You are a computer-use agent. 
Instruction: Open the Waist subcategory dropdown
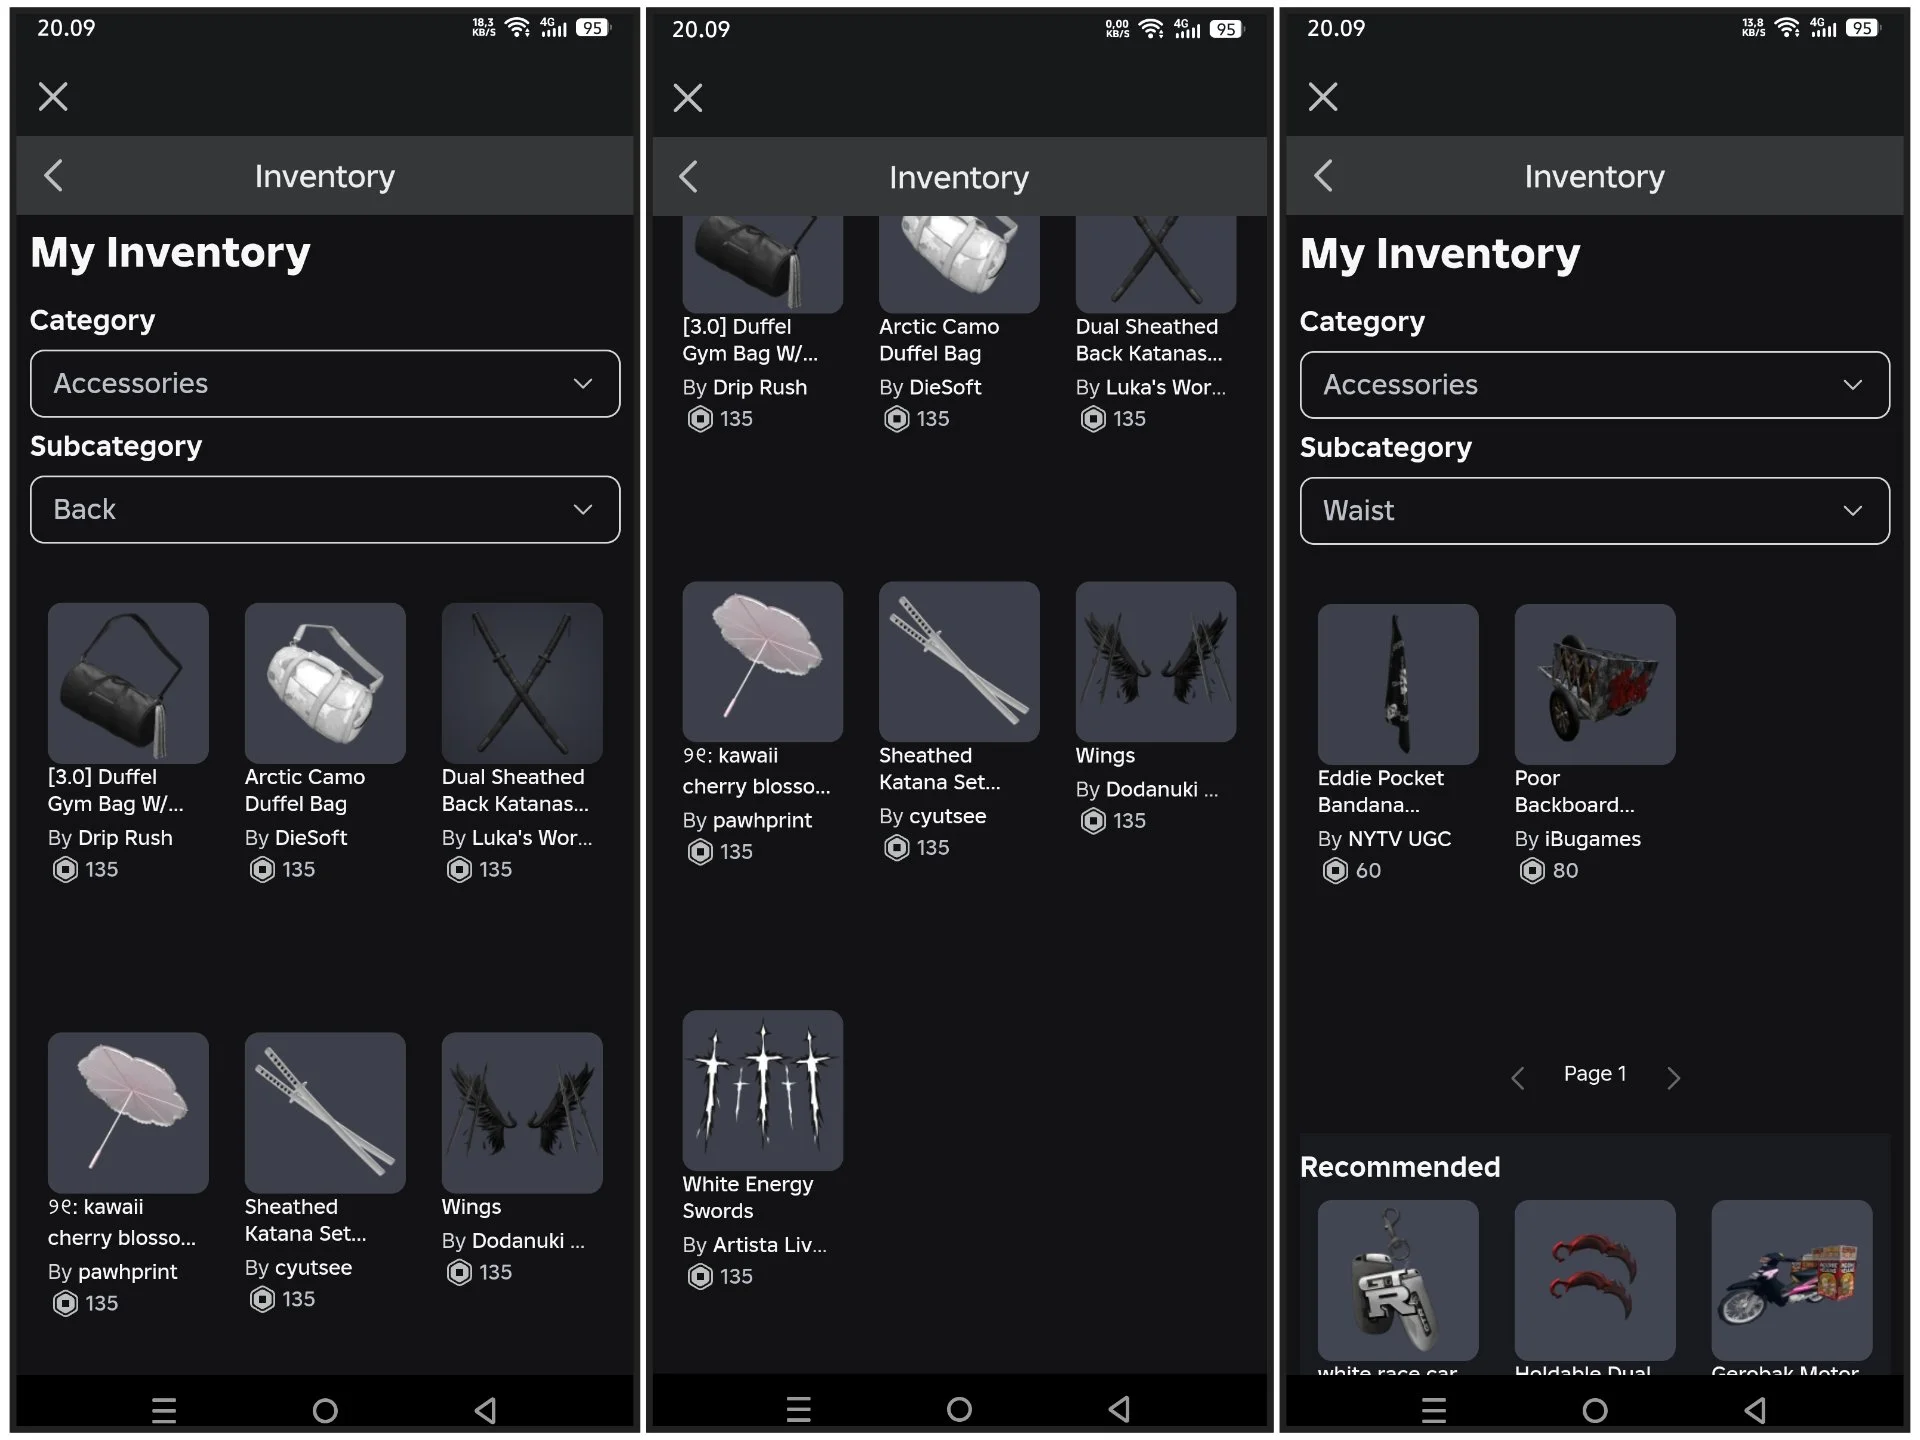click(x=1594, y=511)
